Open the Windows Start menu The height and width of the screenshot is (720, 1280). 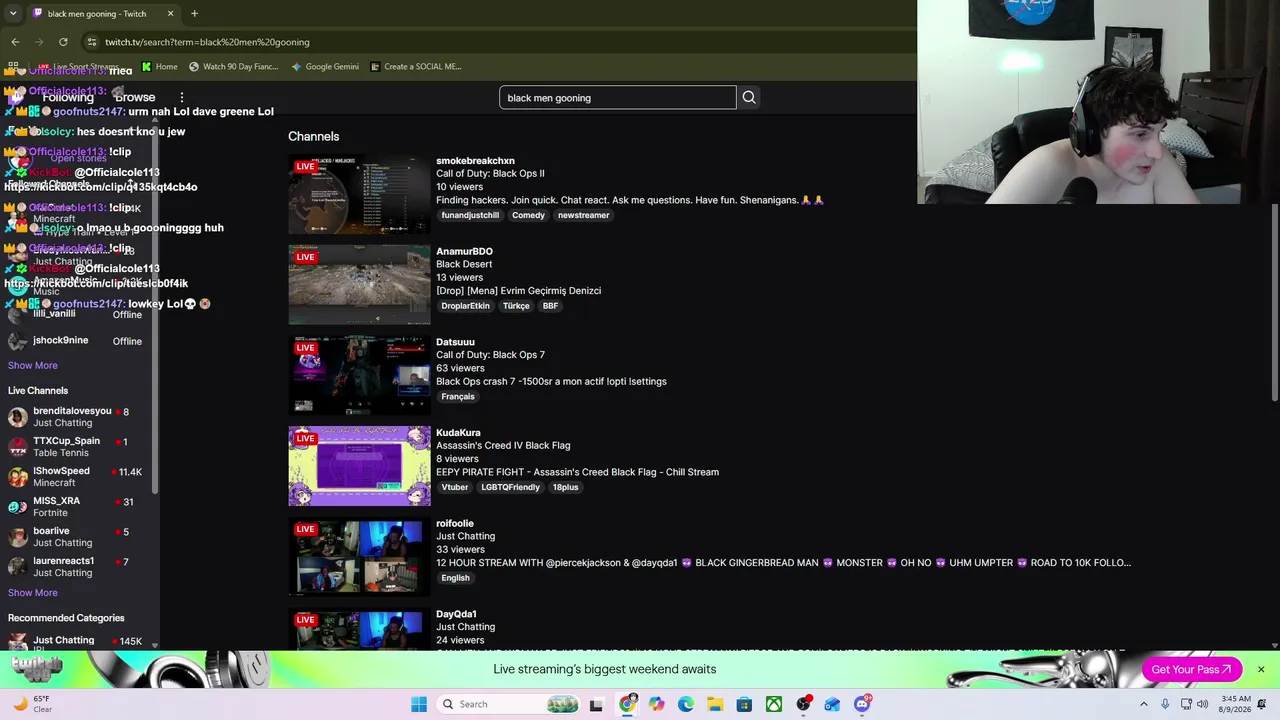pyautogui.click(x=419, y=704)
